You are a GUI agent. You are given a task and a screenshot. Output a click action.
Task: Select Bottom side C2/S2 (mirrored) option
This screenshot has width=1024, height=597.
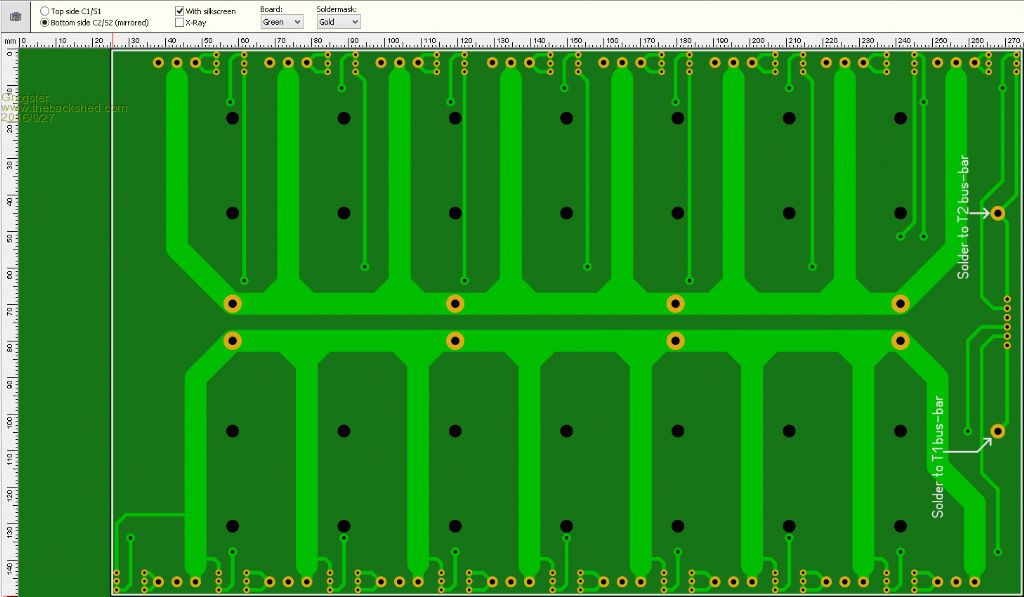click(x=44, y=21)
